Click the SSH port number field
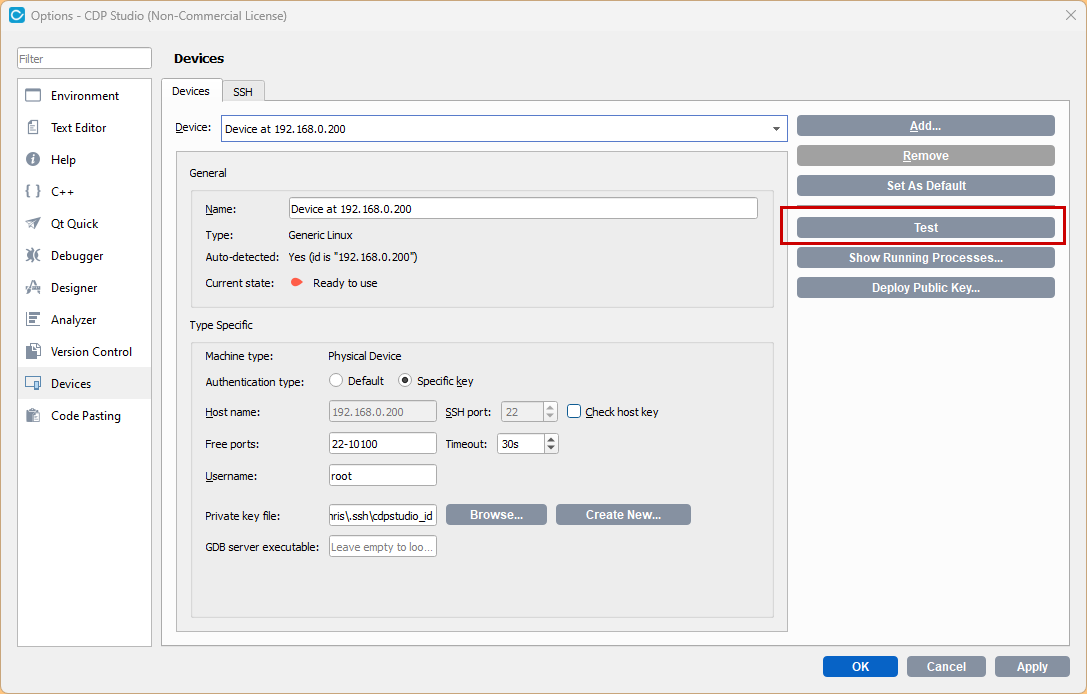The image size is (1087, 694). (522, 412)
